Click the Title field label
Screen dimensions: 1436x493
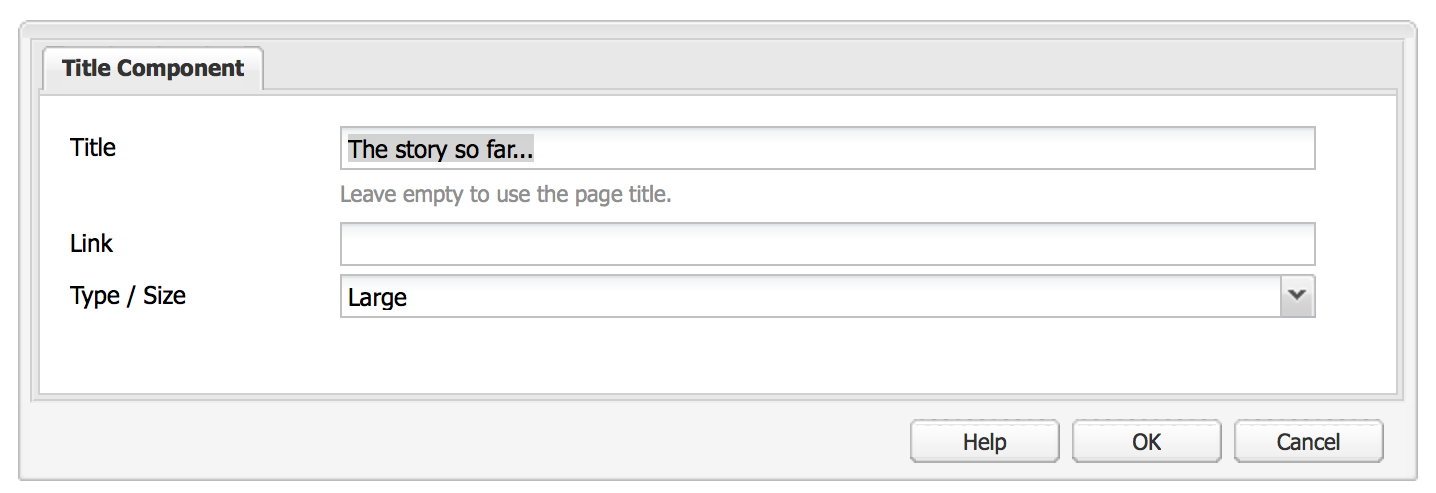pos(93,148)
